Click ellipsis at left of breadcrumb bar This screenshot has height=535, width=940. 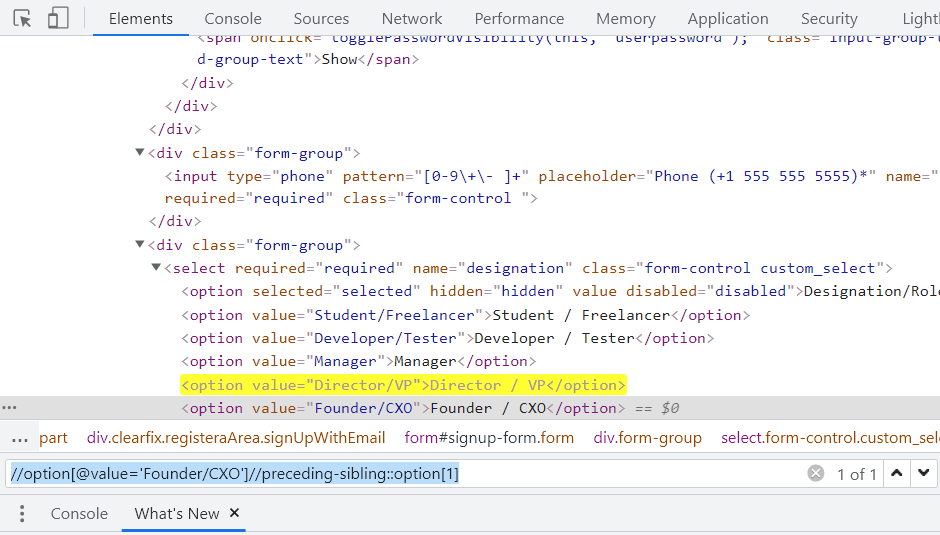20,438
